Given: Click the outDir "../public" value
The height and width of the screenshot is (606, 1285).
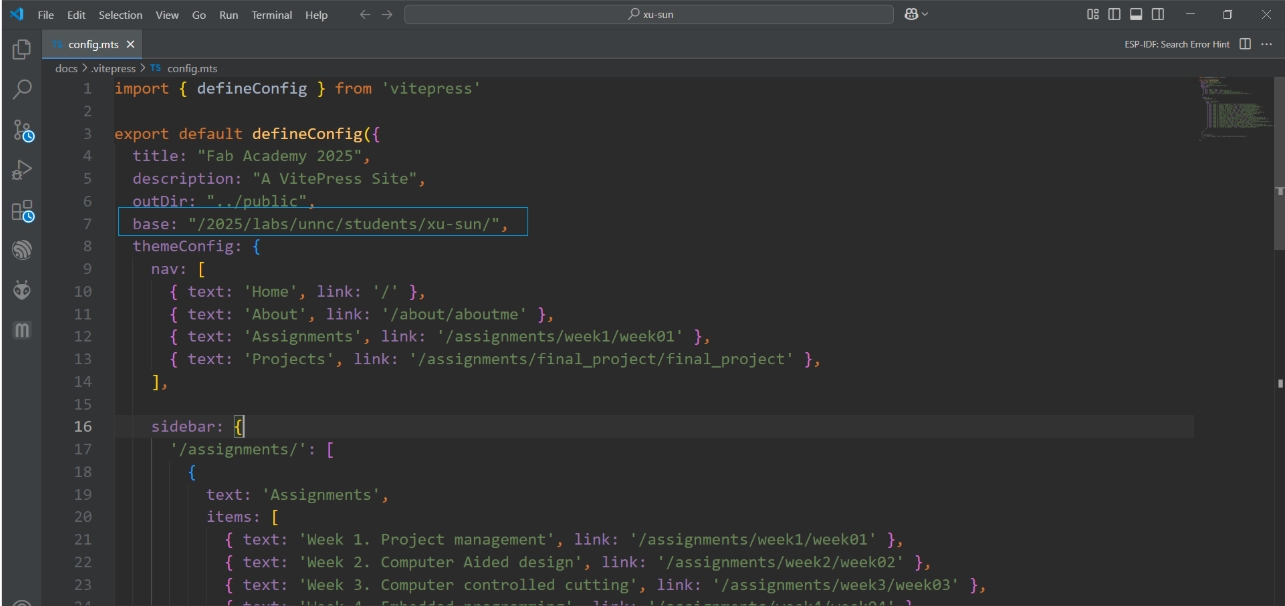Looking at the screenshot, I should click(261, 201).
